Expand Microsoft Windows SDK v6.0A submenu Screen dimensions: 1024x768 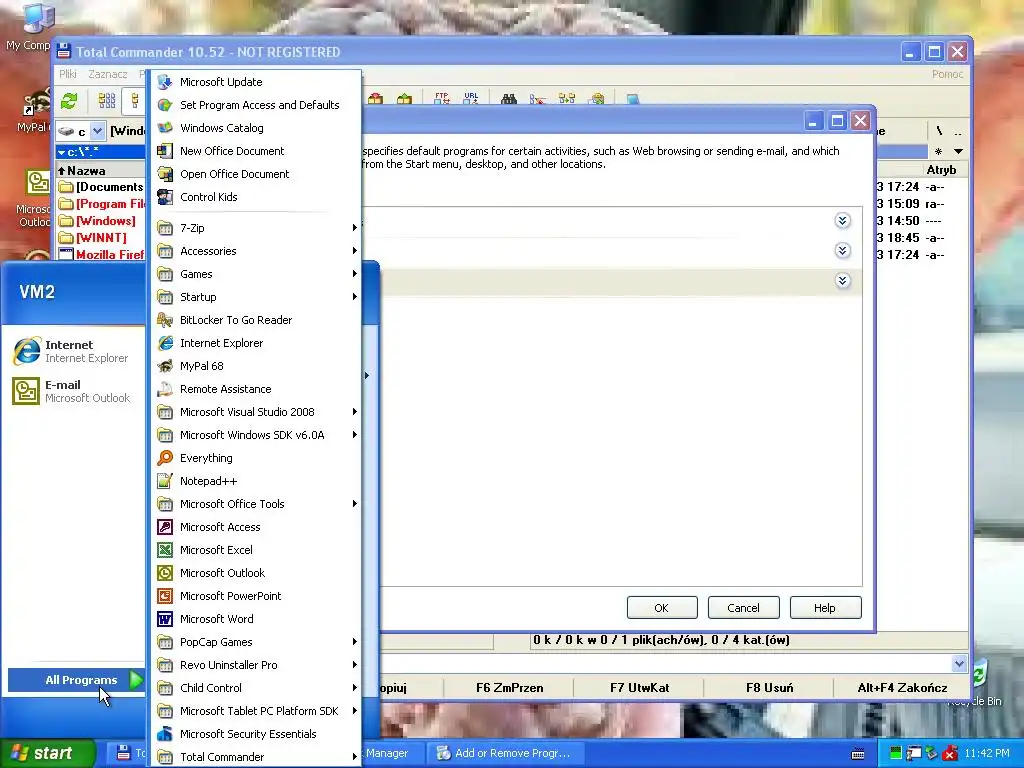point(256,435)
